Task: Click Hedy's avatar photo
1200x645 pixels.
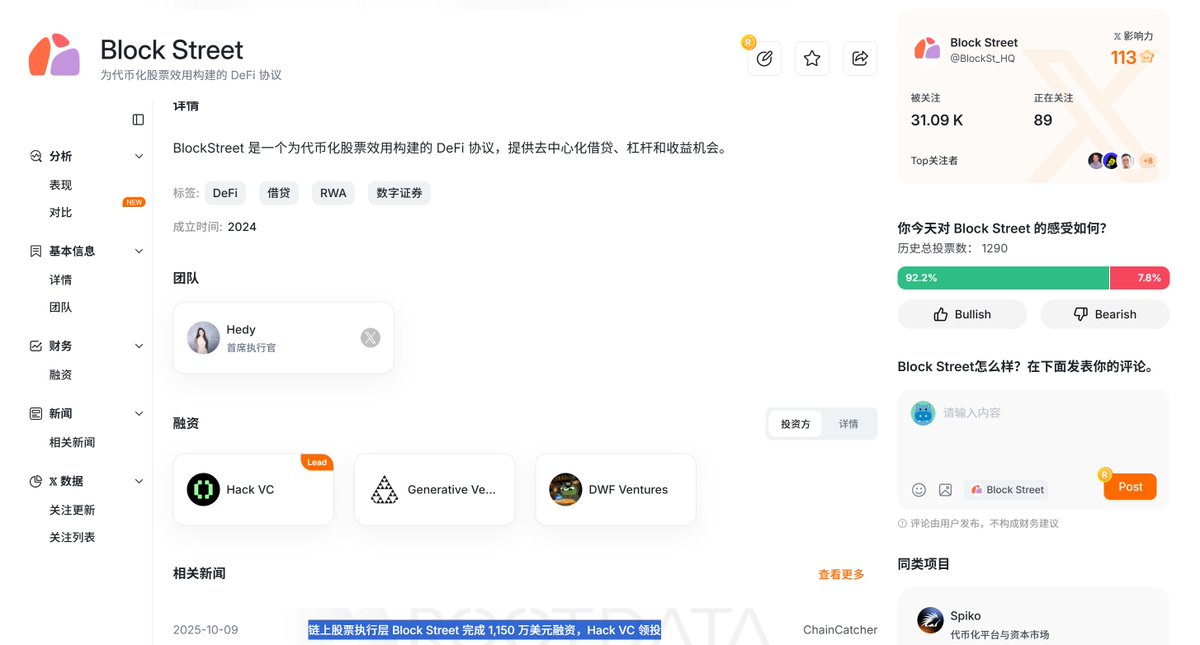Action: 203,338
